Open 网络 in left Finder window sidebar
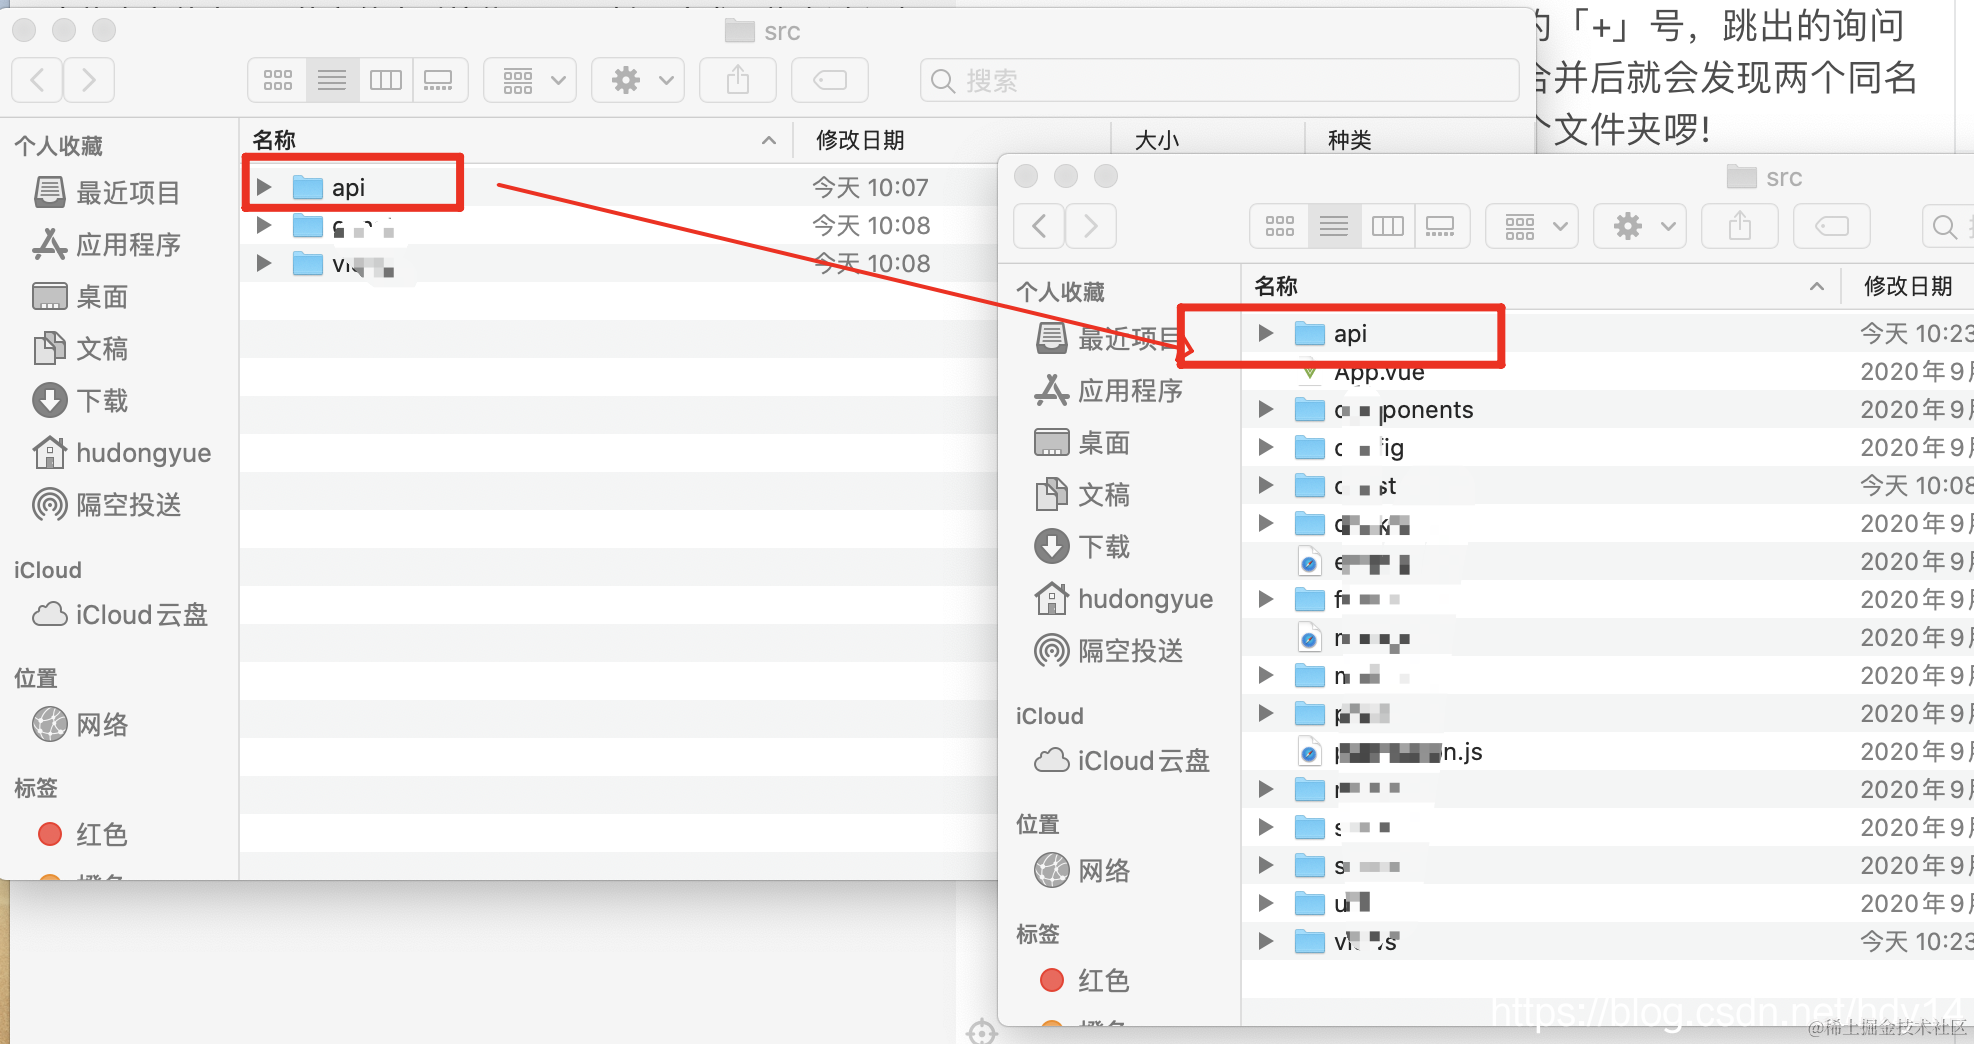Image resolution: width=1974 pixels, height=1044 pixels. [81, 724]
